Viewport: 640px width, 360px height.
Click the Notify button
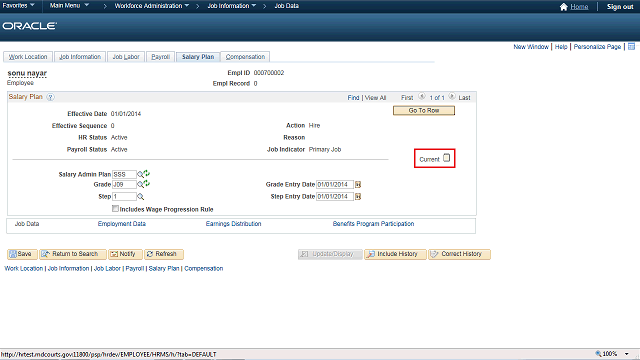point(125,254)
